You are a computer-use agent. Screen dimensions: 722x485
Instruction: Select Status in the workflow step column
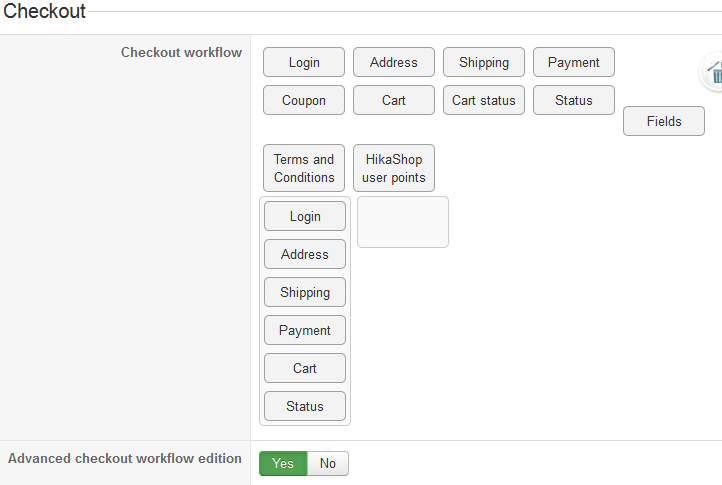pos(305,406)
